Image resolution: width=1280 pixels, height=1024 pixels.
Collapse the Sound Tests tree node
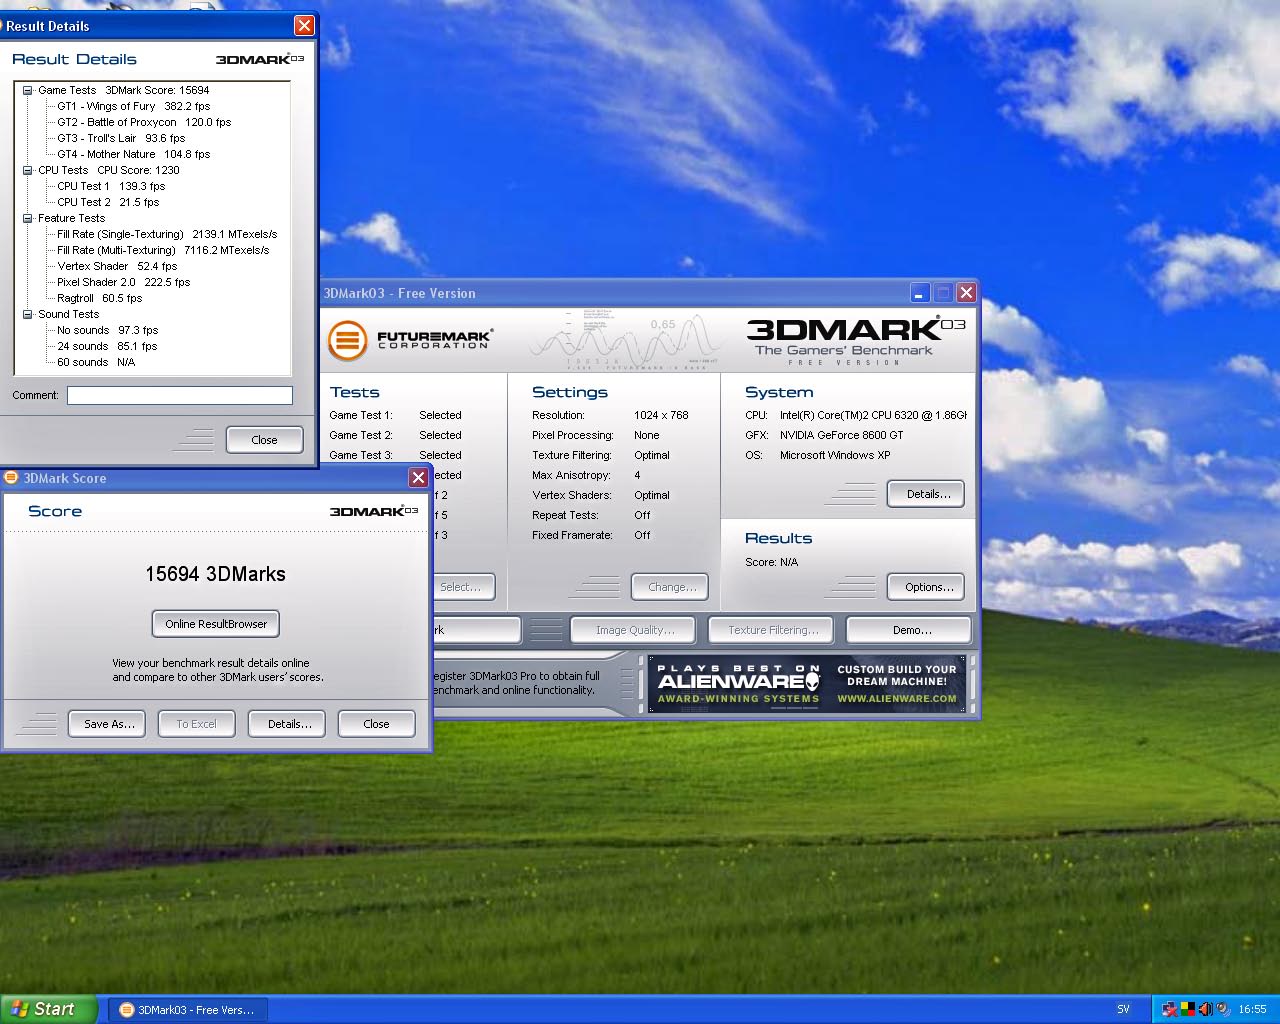point(28,314)
